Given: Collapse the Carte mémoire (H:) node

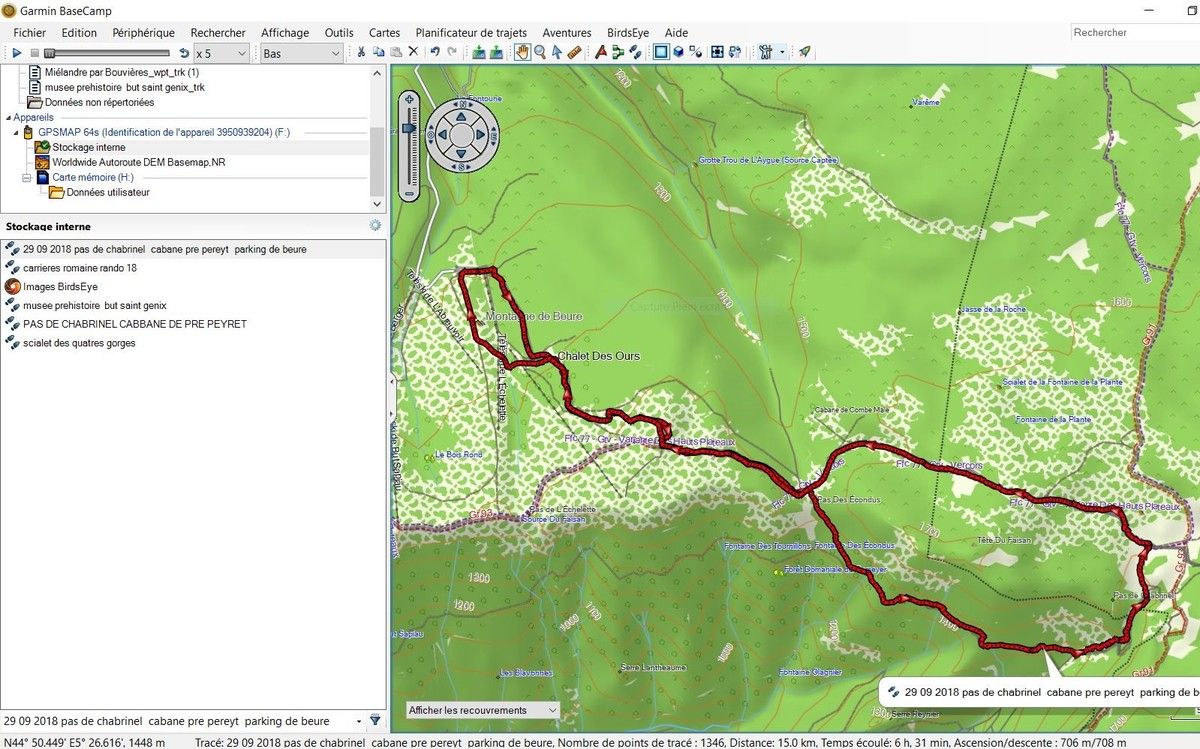Looking at the screenshot, I should [x=27, y=177].
